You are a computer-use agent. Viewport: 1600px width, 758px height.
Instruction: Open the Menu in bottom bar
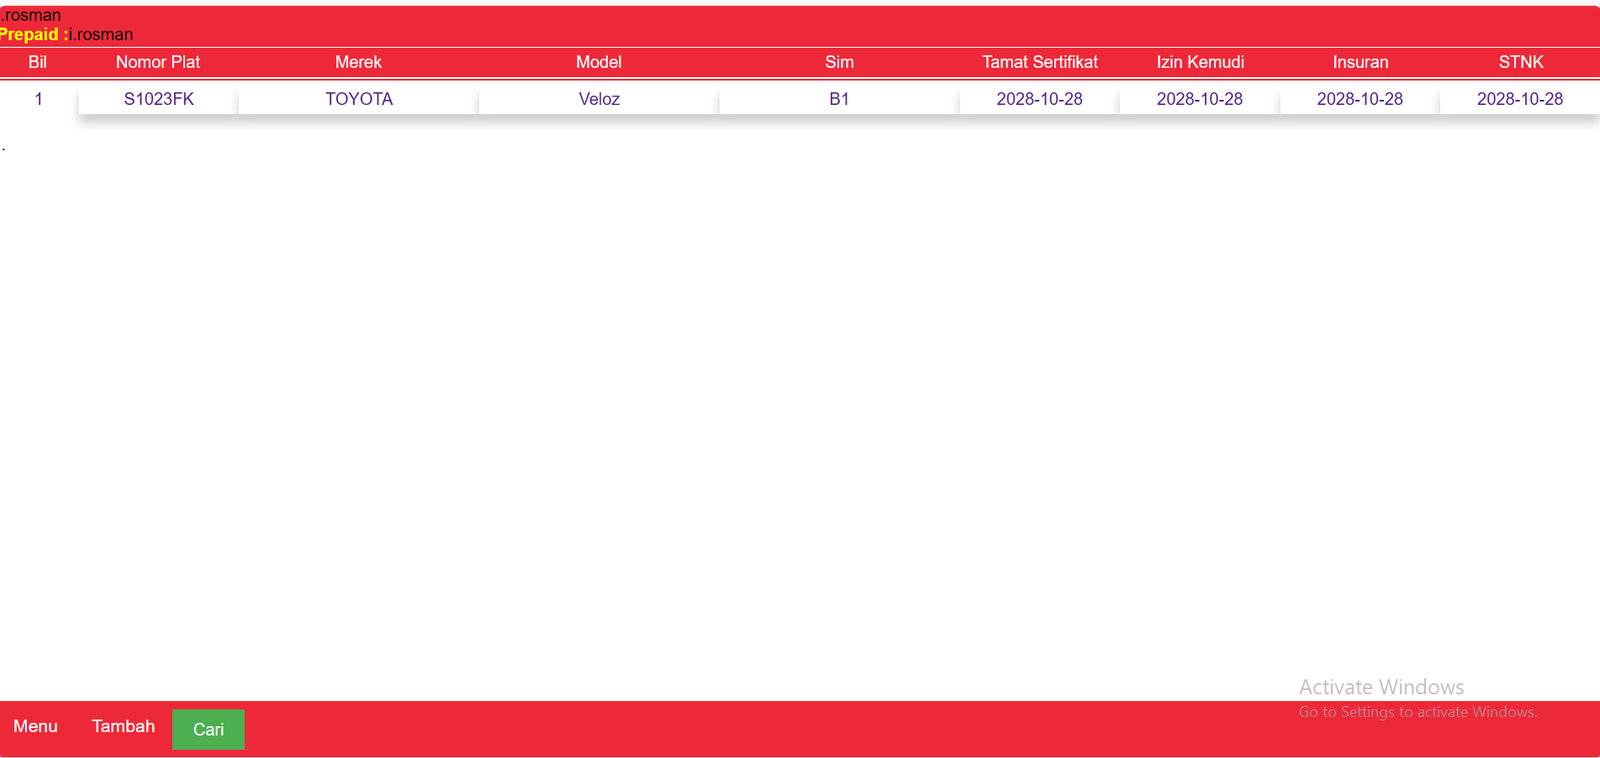pos(36,726)
